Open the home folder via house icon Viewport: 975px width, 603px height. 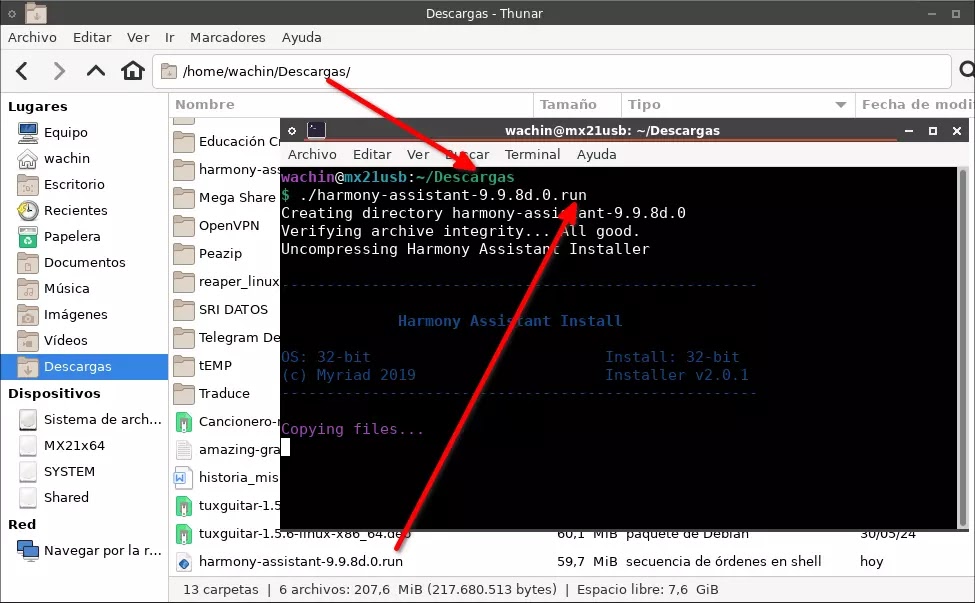(132, 70)
